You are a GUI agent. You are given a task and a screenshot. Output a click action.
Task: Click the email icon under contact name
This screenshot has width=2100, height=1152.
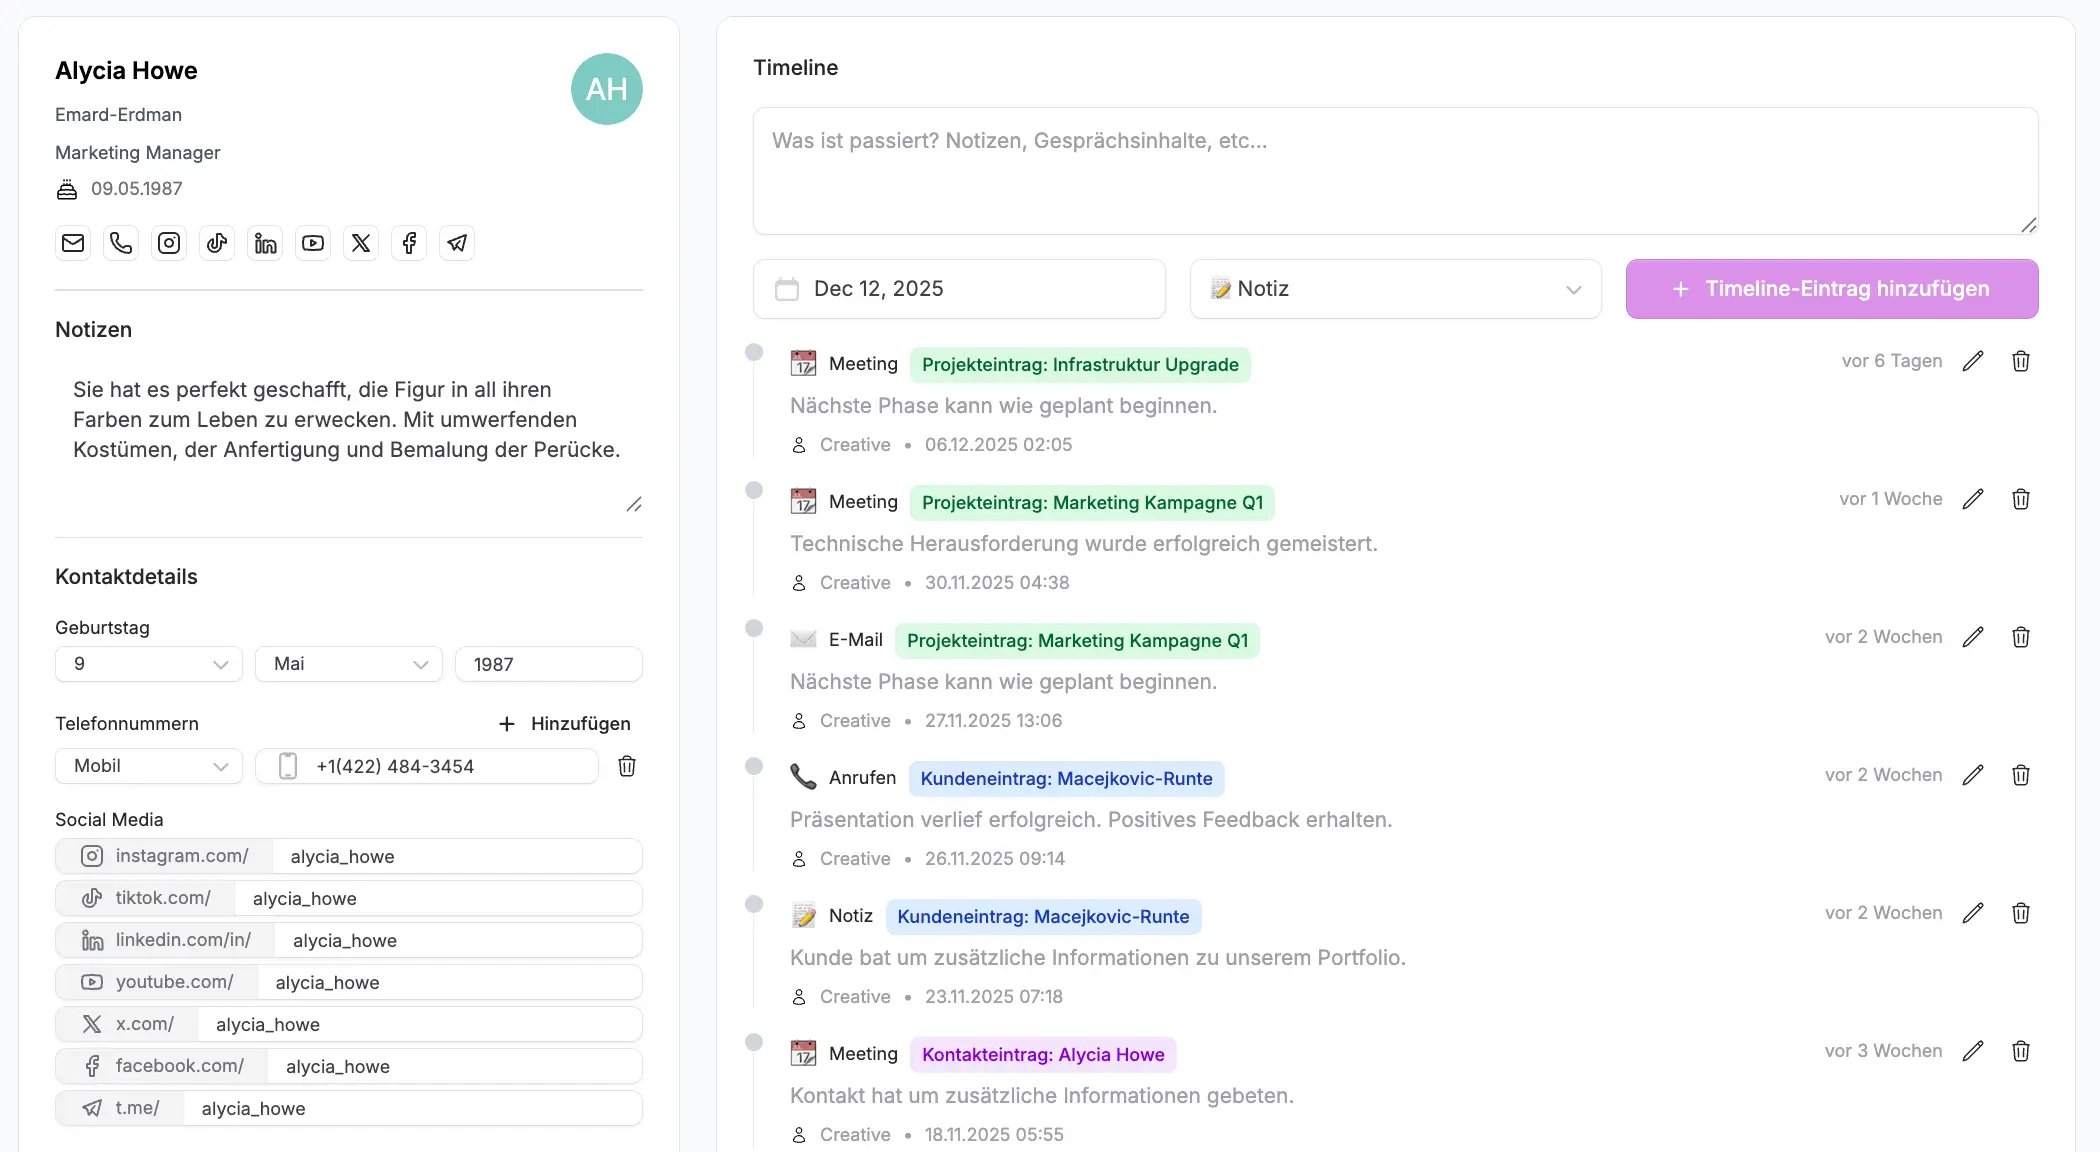click(x=73, y=243)
